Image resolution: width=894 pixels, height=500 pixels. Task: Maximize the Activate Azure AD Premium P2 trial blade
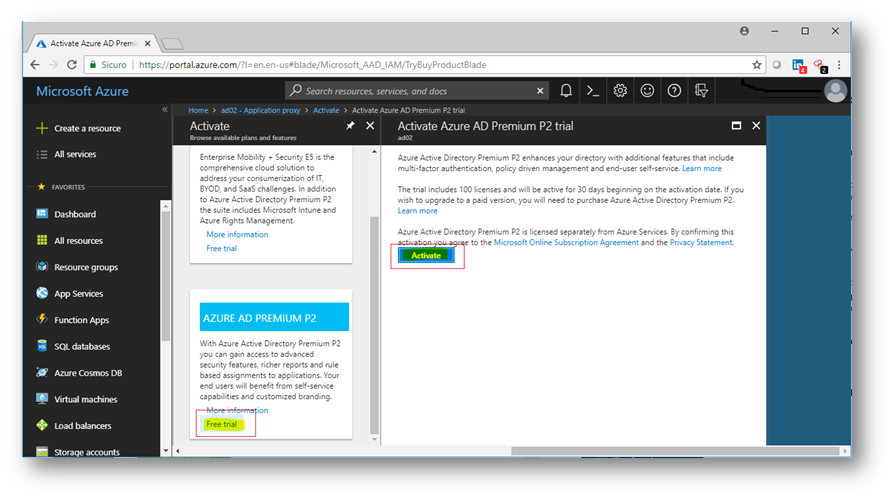[x=736, y=125]
